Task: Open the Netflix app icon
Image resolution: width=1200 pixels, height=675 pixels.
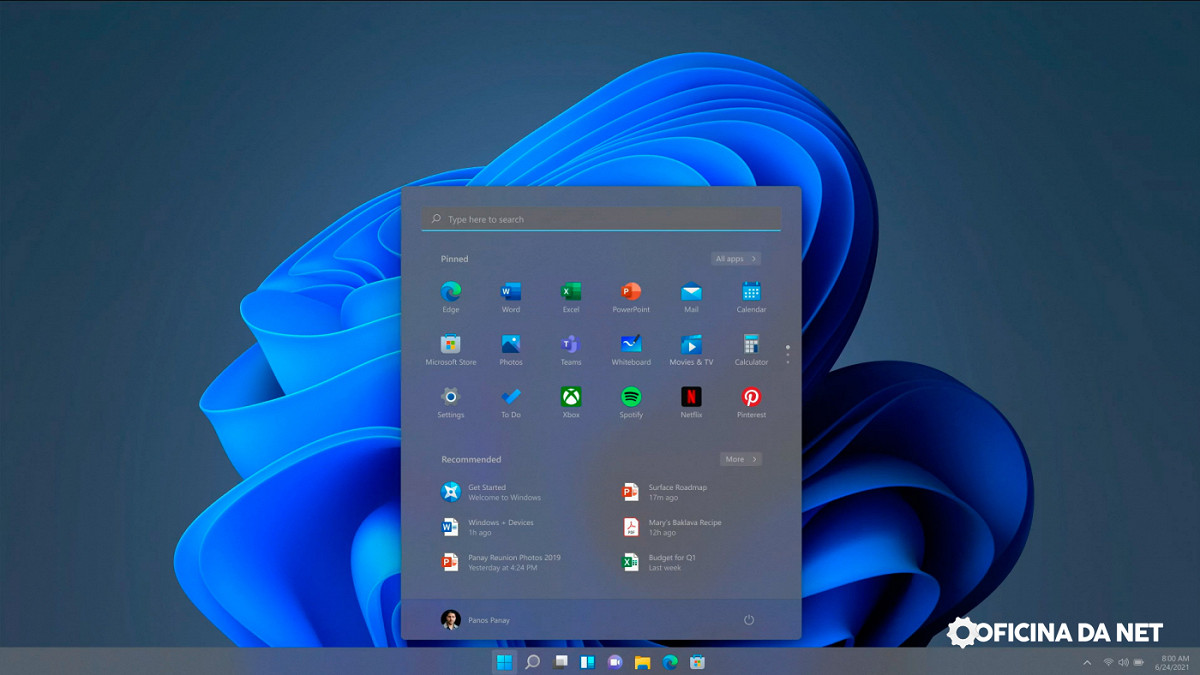Action: [691, 397]
